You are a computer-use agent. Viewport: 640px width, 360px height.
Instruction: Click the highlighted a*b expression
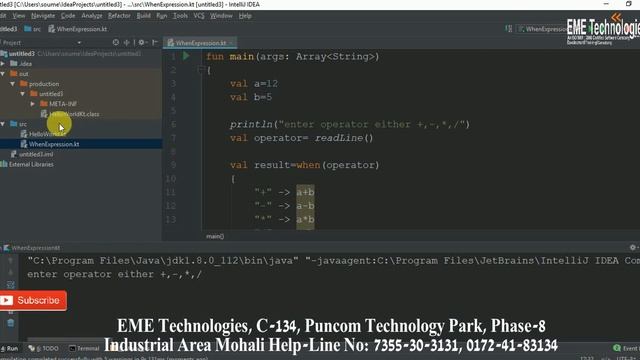[305, 220]
